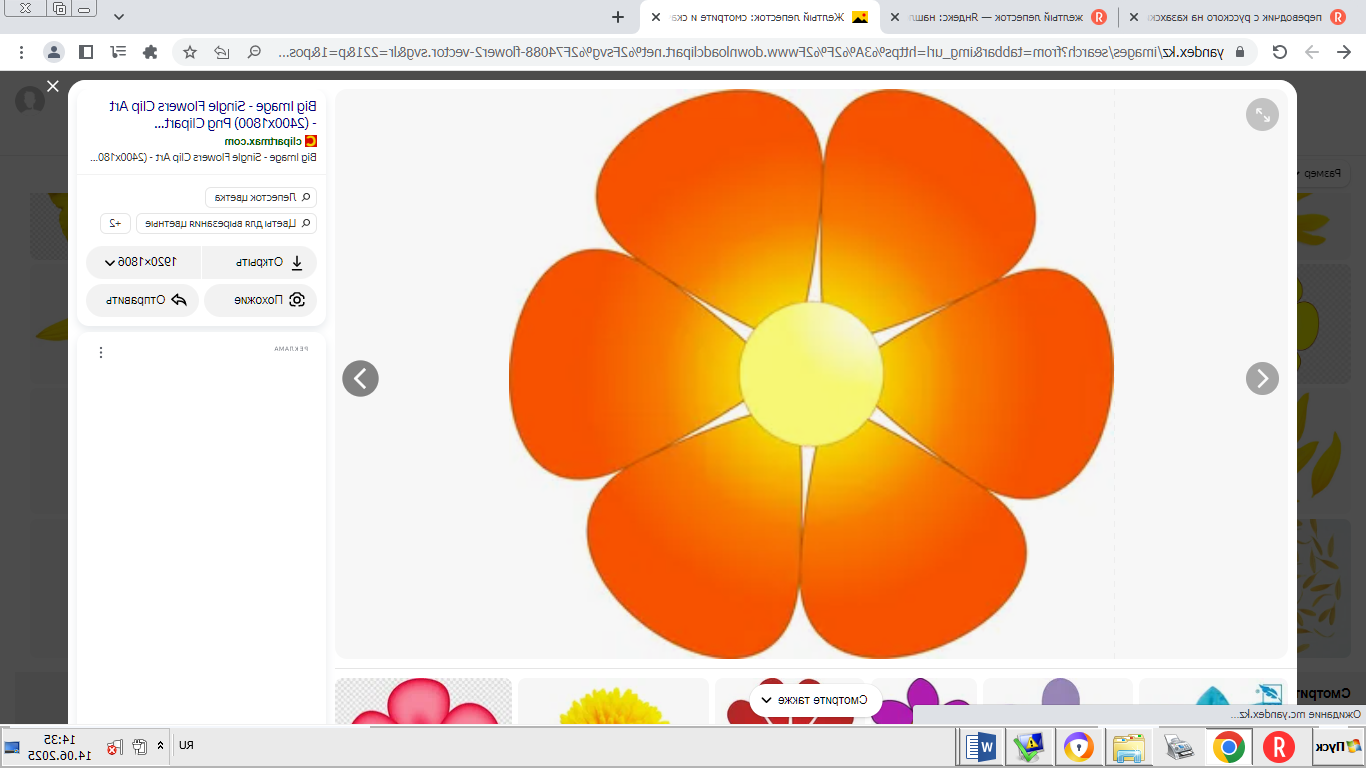Click the left-pointing arrow over the flower image

click(x=360, y=378)
